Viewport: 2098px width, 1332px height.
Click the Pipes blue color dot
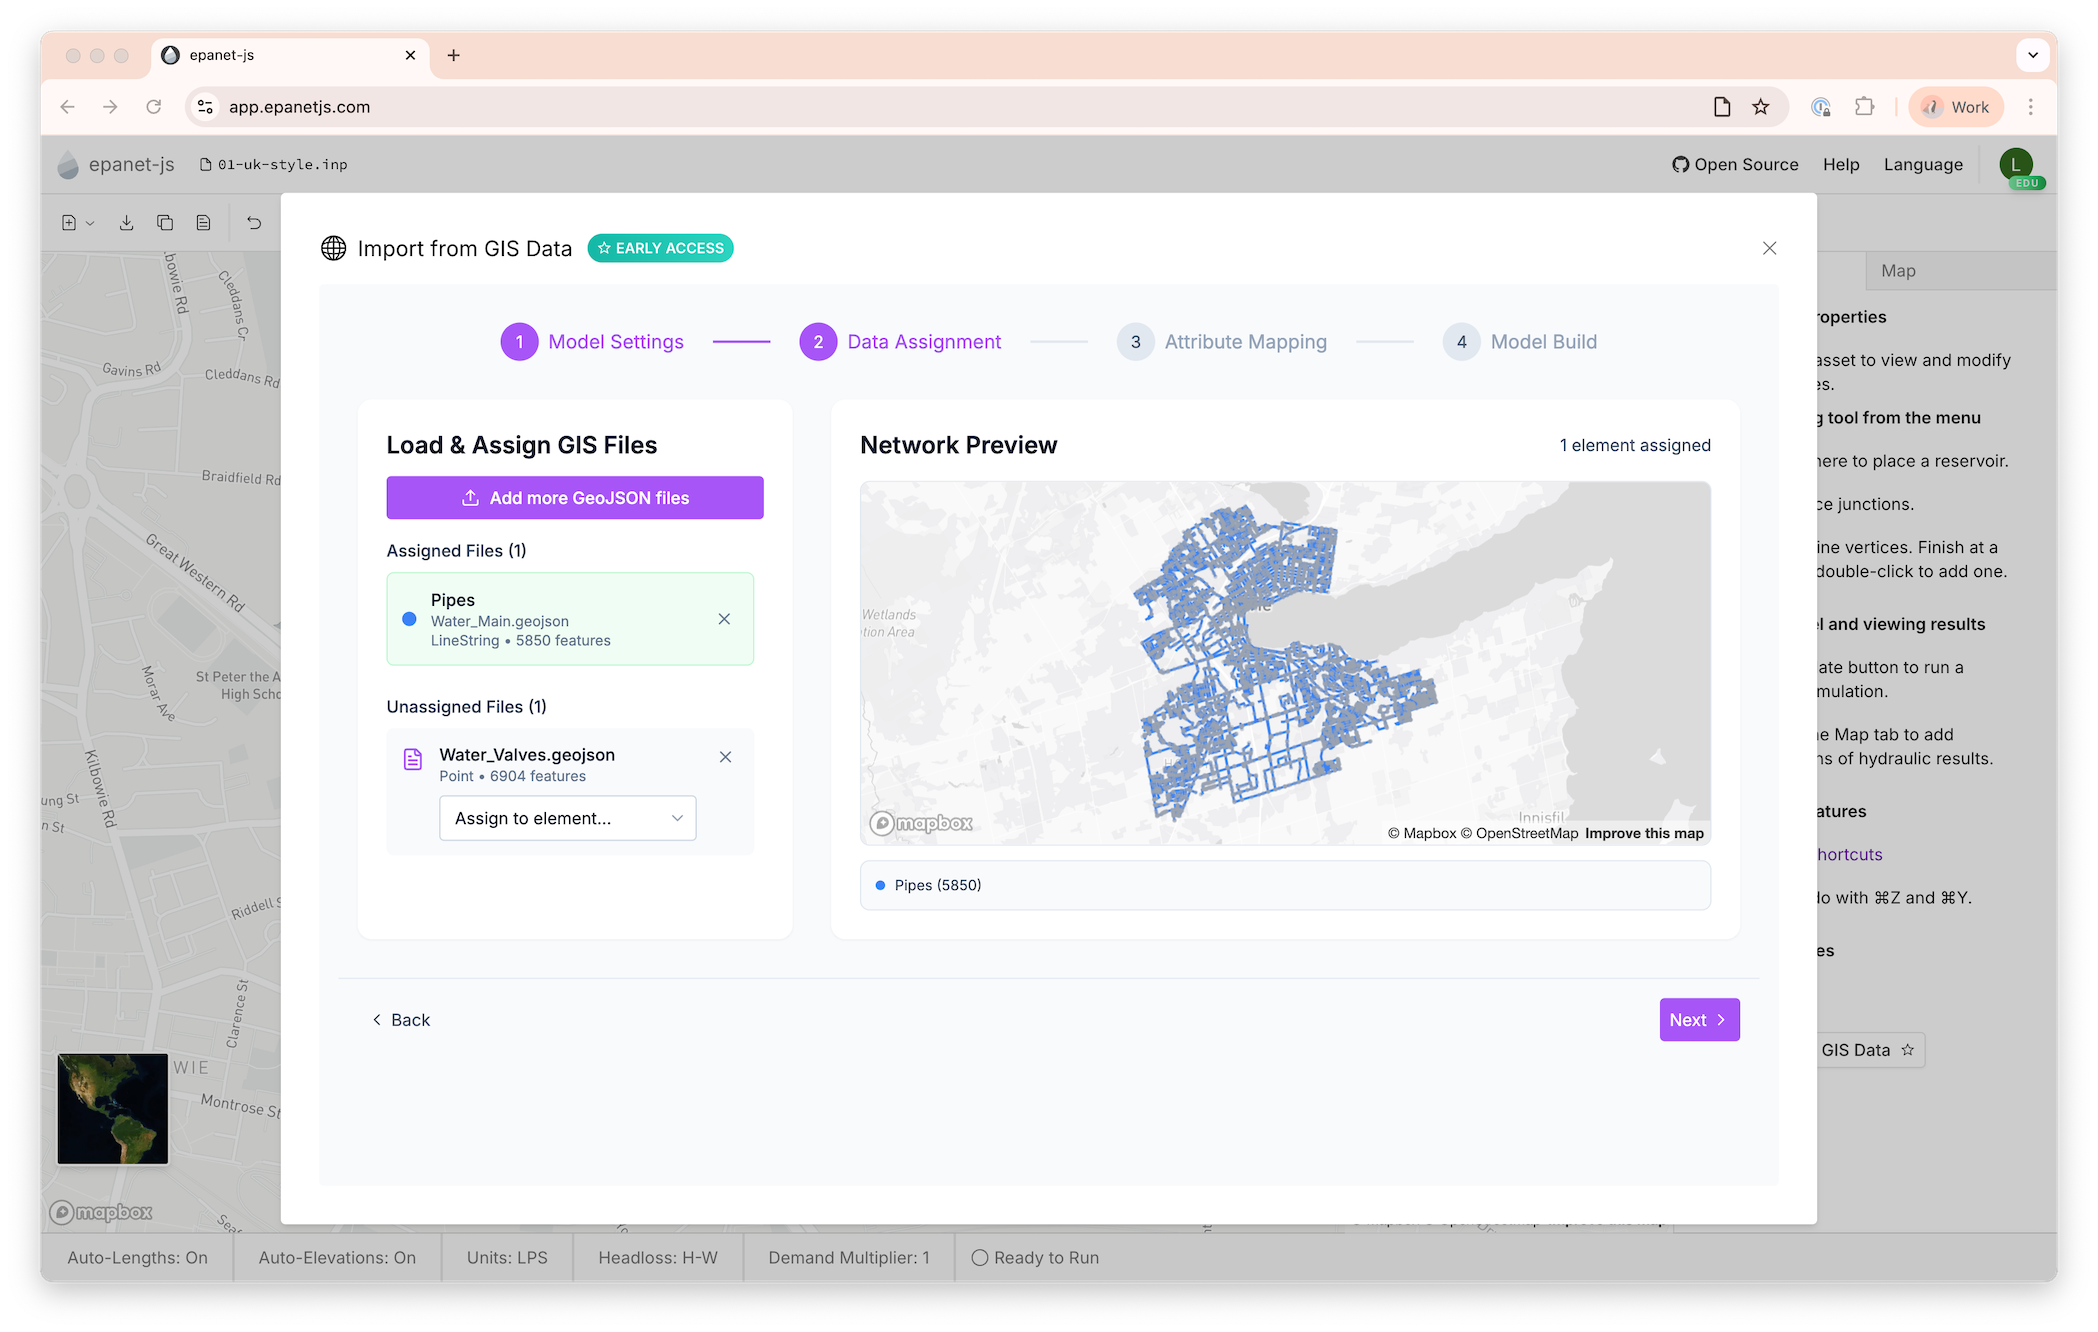pos(409,619)
